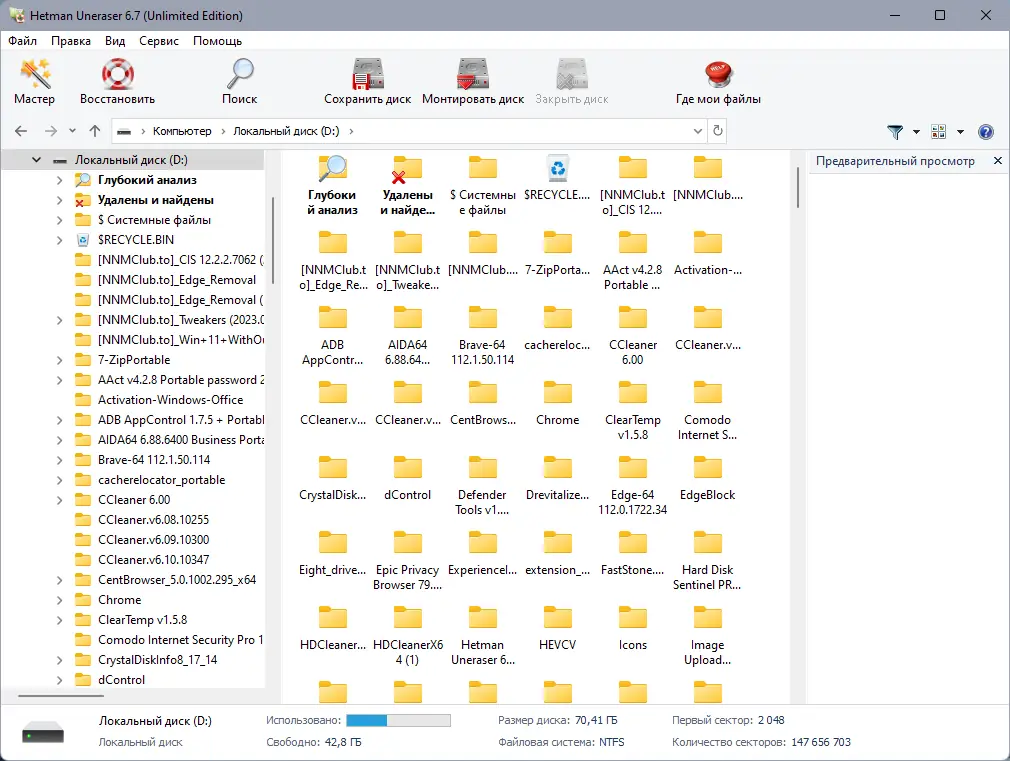Image resolution: width=1010 pixels, height=761 pixels.
Task: Open the Файл menu
Action: (x=23, y=41)
